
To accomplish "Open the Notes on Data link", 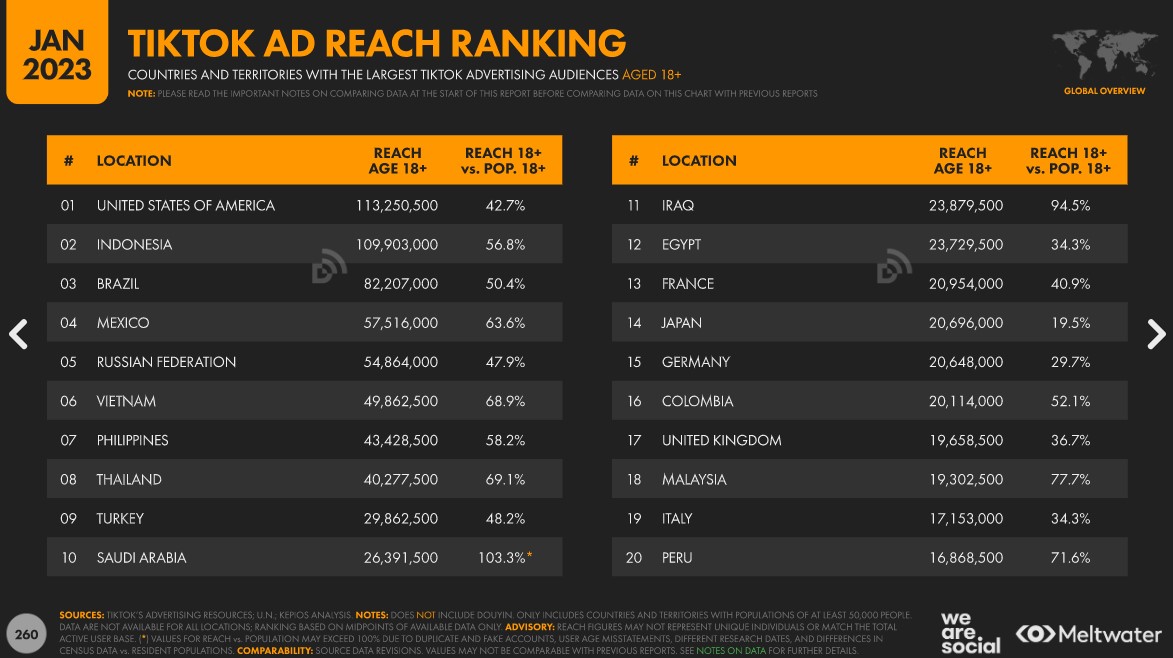I will tap(731, 651).
